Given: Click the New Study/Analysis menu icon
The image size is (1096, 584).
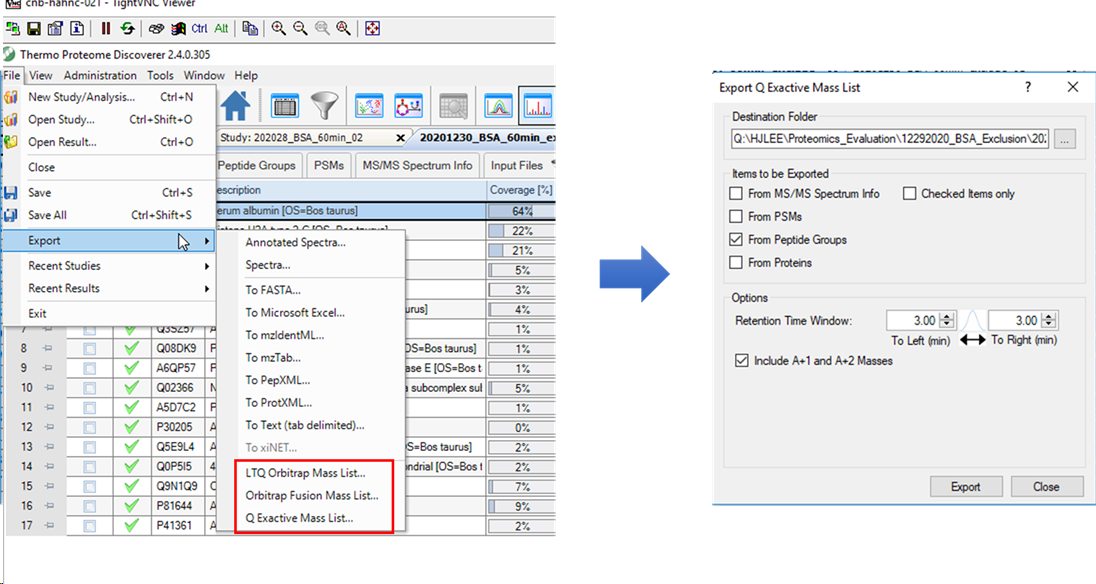Looking at the screenshot, I should pyautogui.click(x=10, y=97).
